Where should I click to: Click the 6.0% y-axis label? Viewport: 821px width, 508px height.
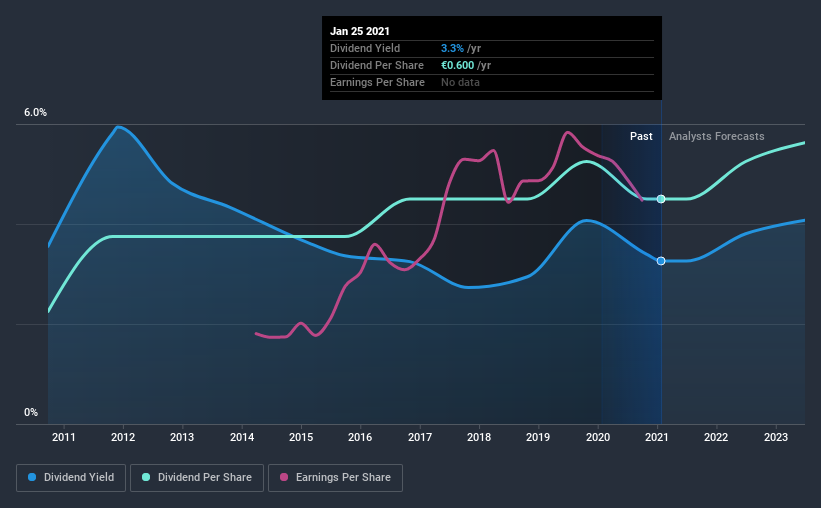click(35, 113)
